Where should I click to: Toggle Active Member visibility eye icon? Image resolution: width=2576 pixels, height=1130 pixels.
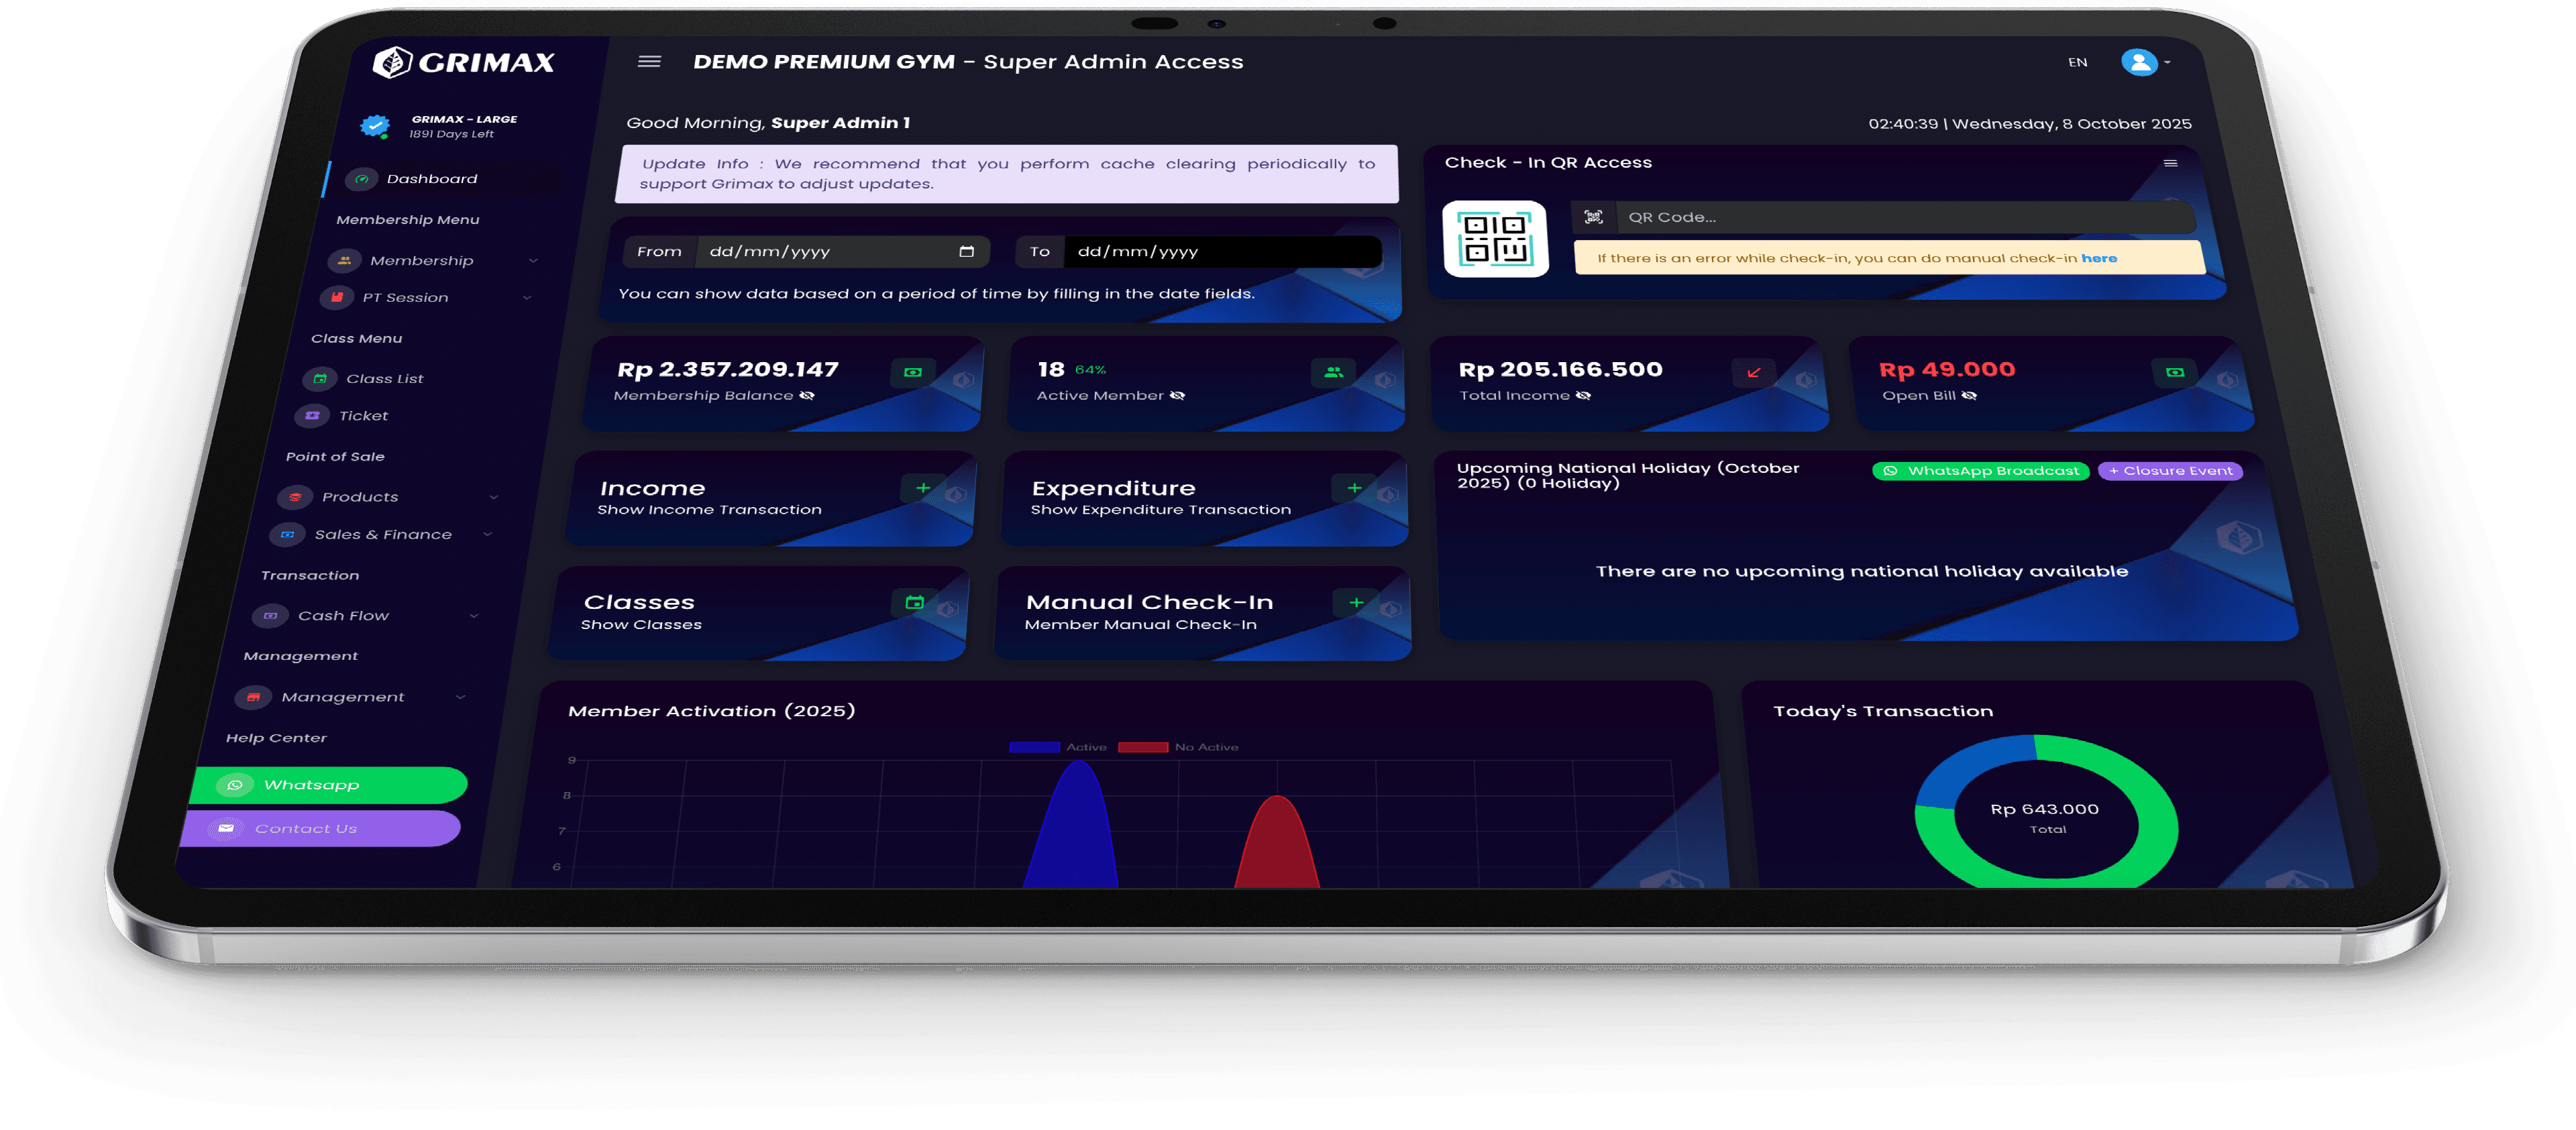1177,396
